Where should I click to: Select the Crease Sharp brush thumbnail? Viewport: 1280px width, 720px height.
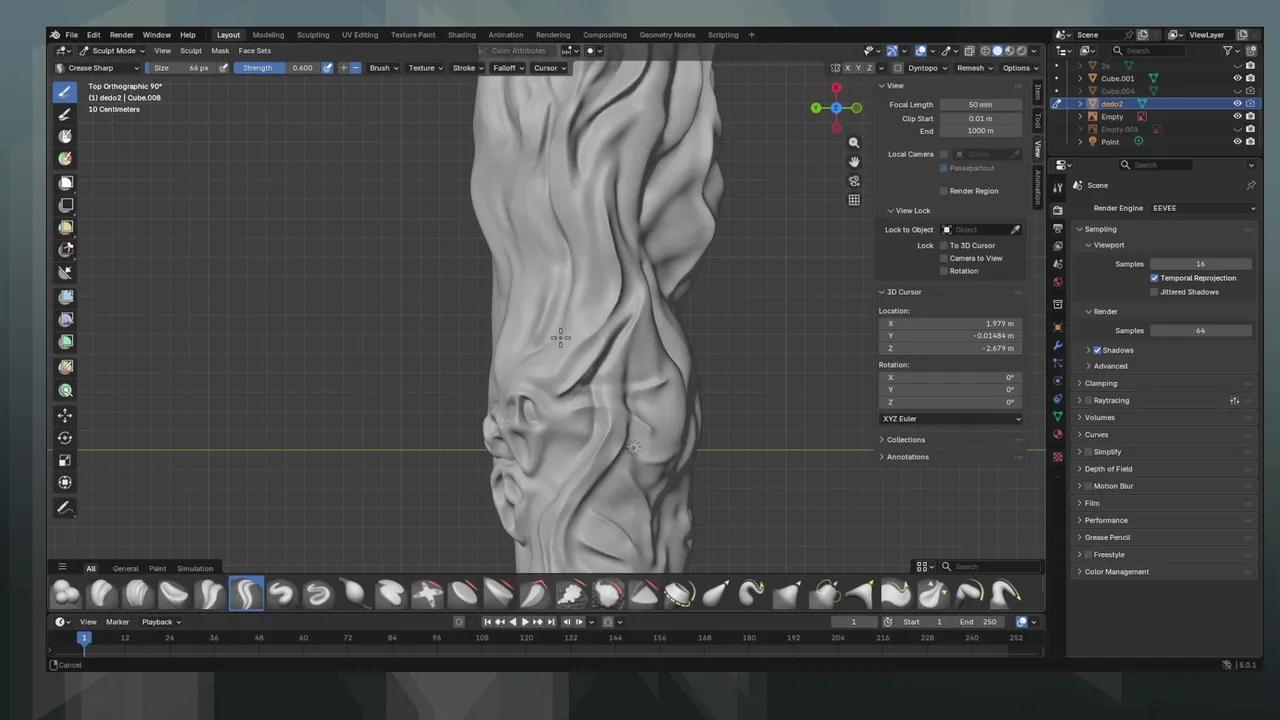point(246,594)
